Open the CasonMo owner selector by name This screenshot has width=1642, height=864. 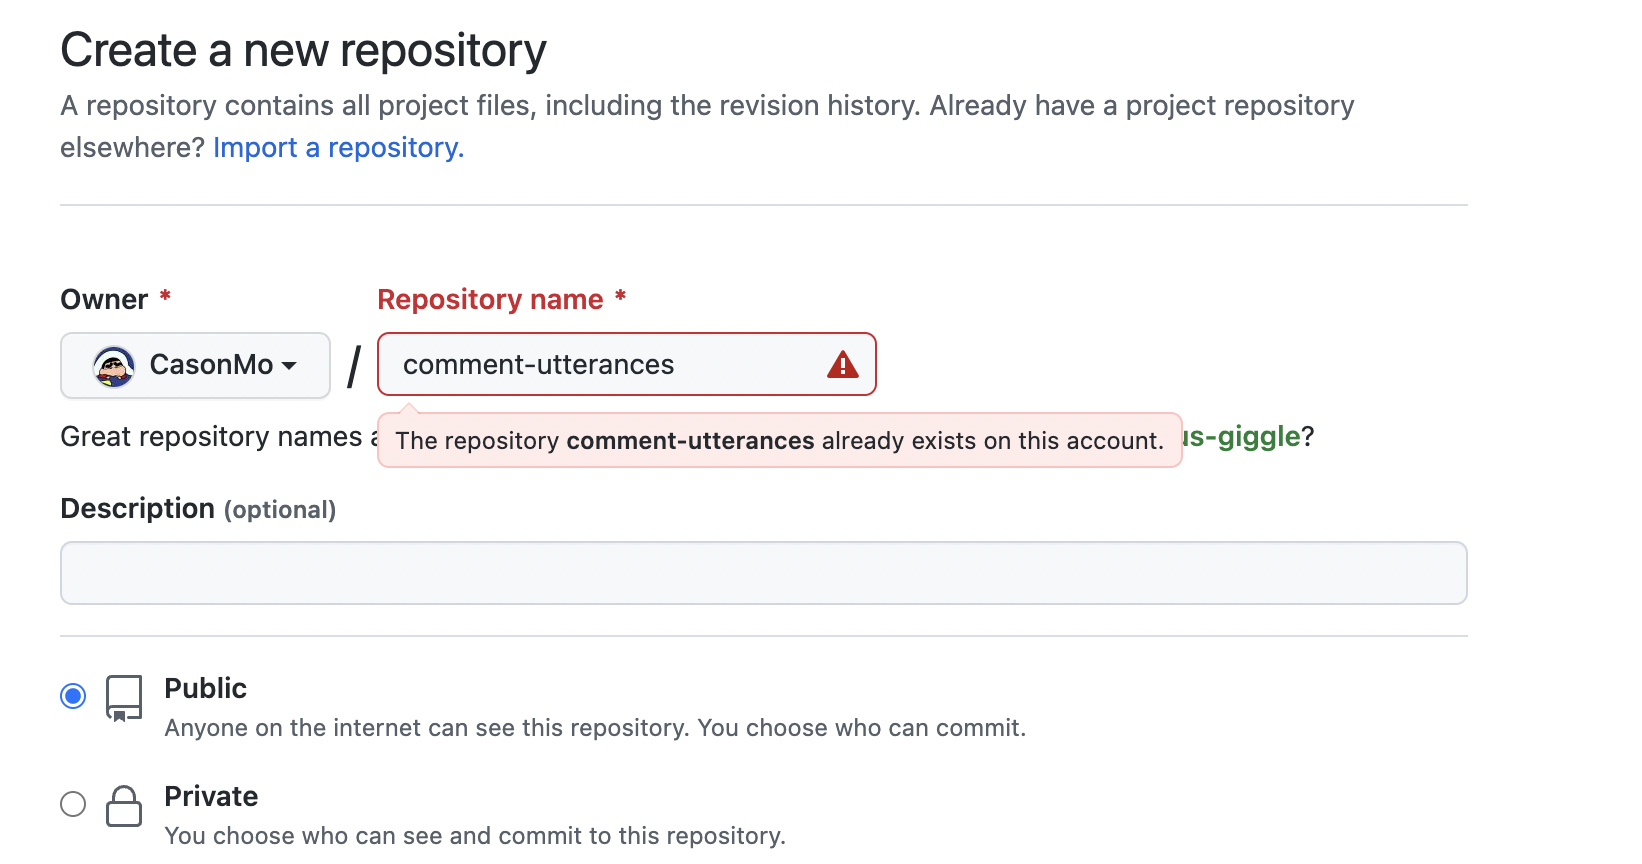pyautogui.click(x=211, y=365)
